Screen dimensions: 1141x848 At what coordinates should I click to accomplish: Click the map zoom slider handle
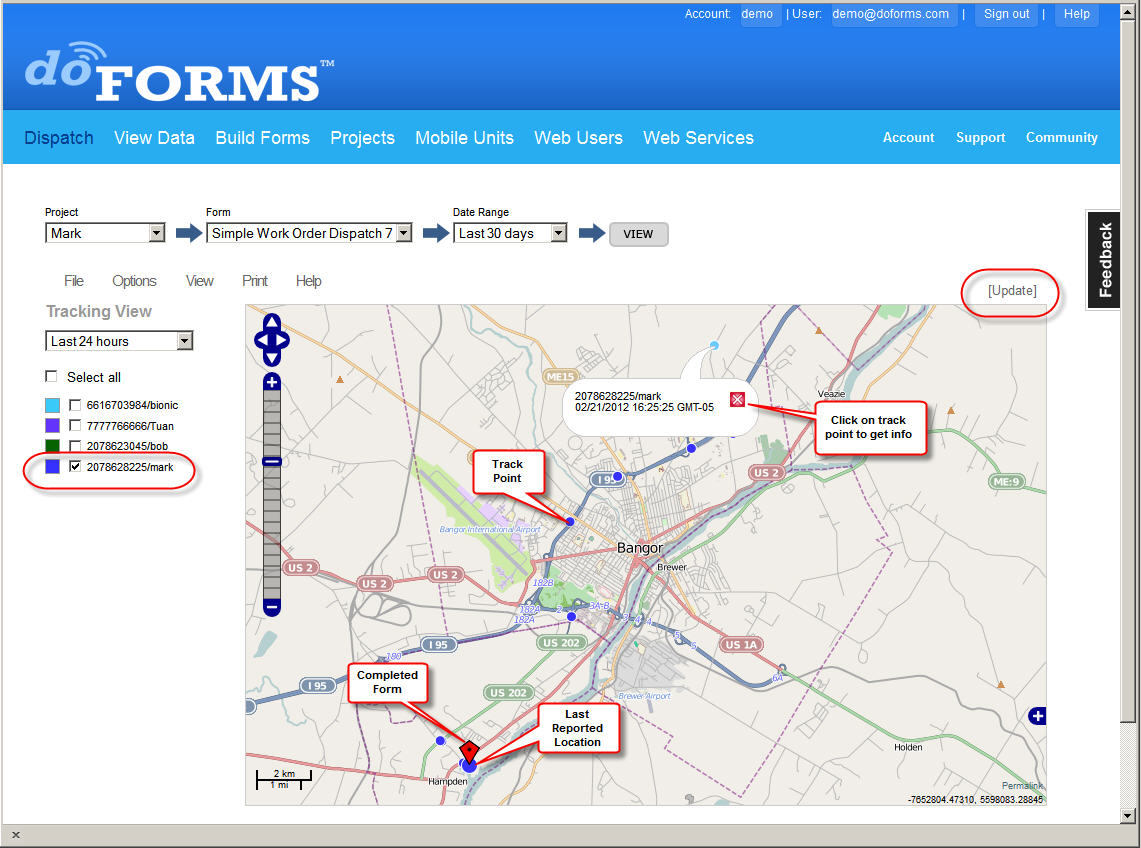pyautogui.click(x=271, y=461)
